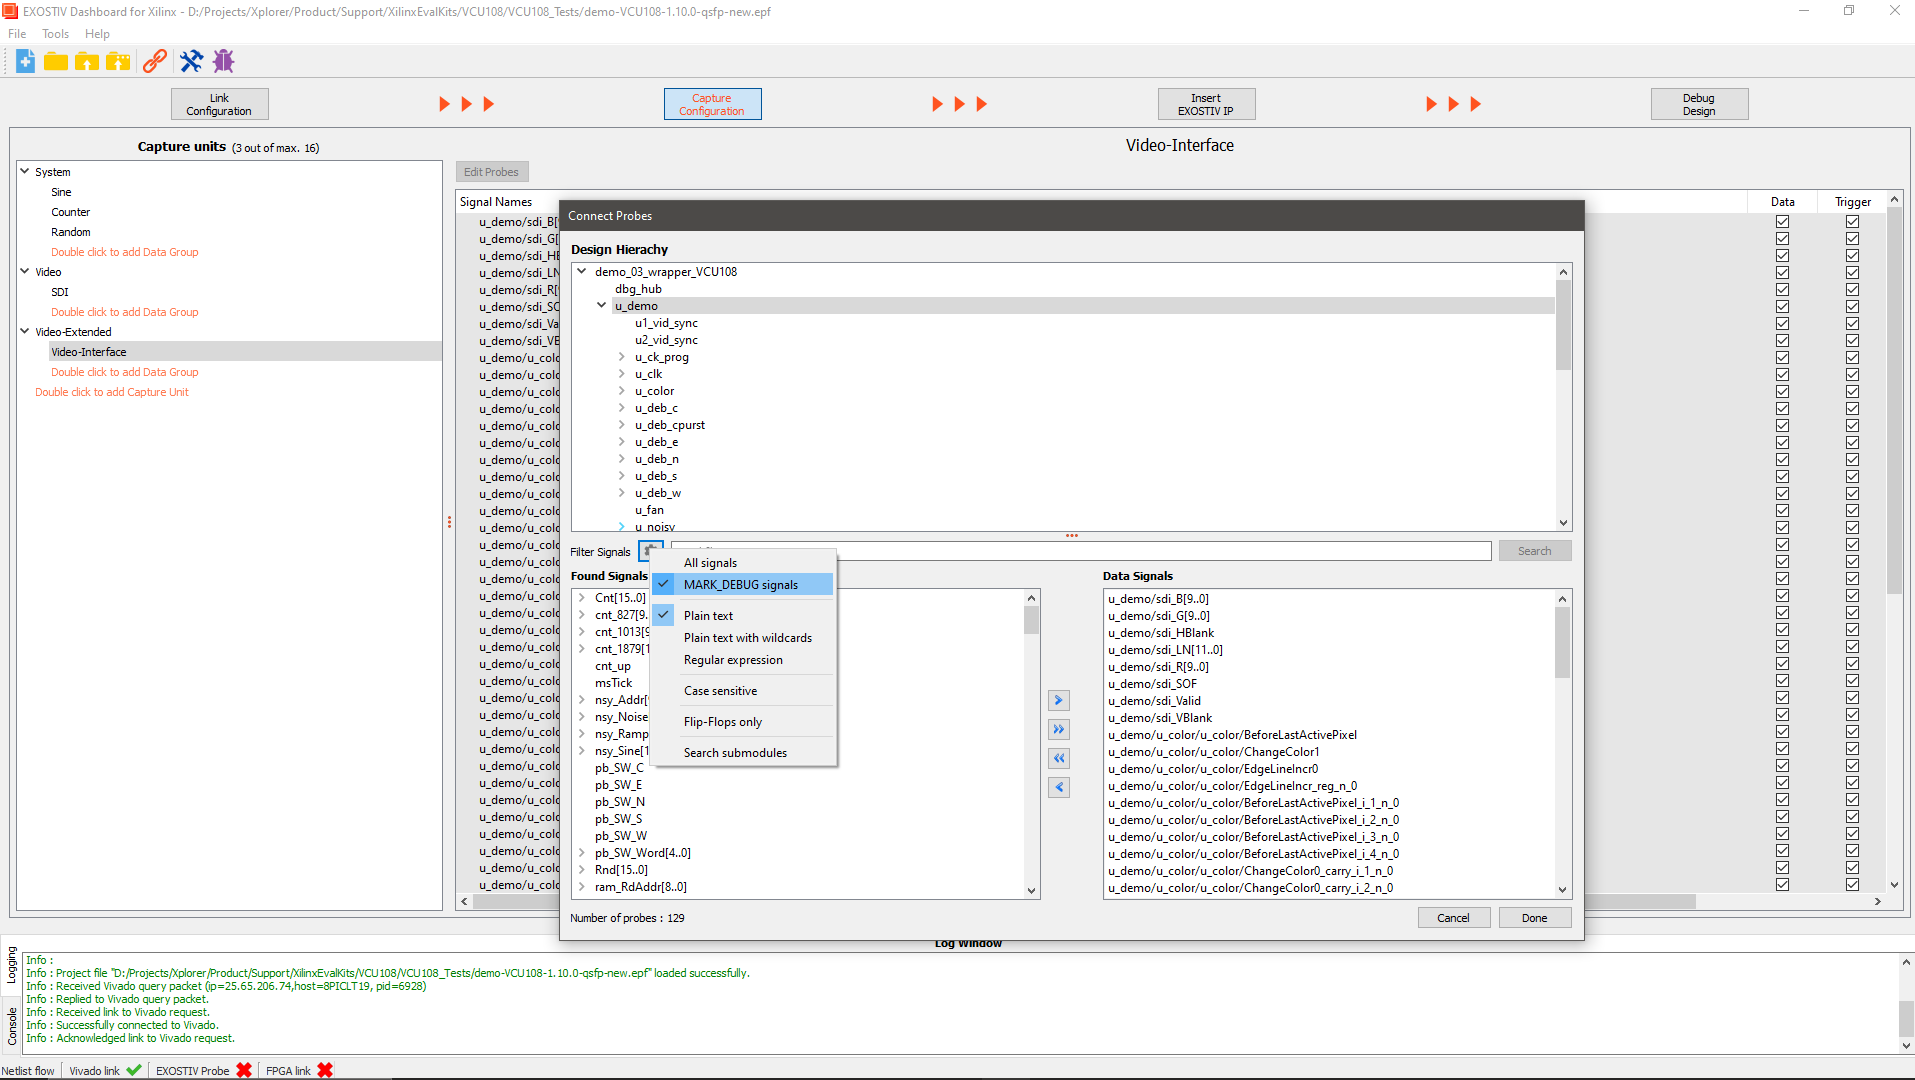Viewport: 1915px width, 1080px height.
Task: Click the purple bug debug icon
Action: [224, 62]
